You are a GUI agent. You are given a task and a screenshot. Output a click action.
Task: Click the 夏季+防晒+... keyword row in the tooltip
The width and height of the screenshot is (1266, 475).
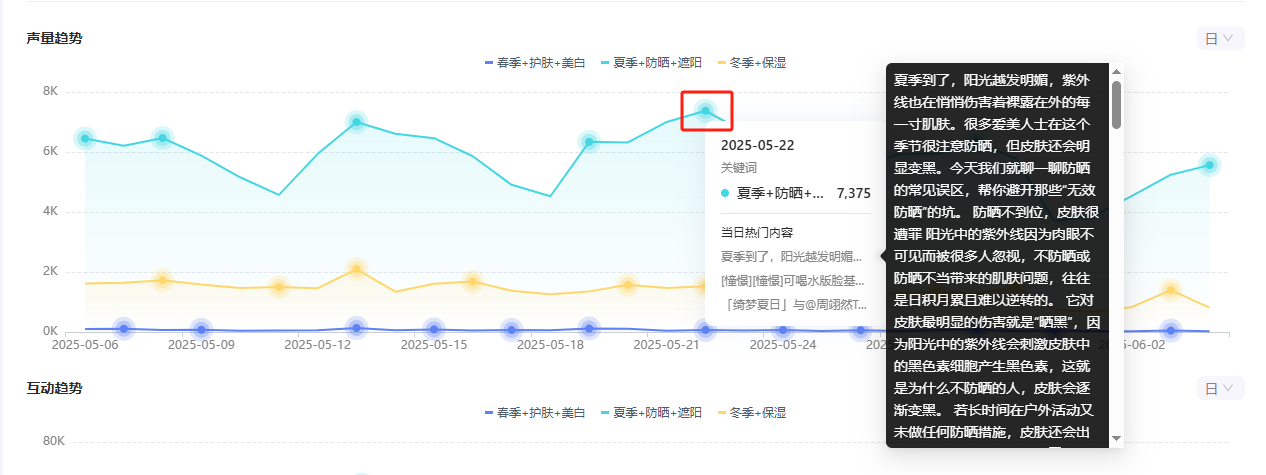(x=796, y=192)
